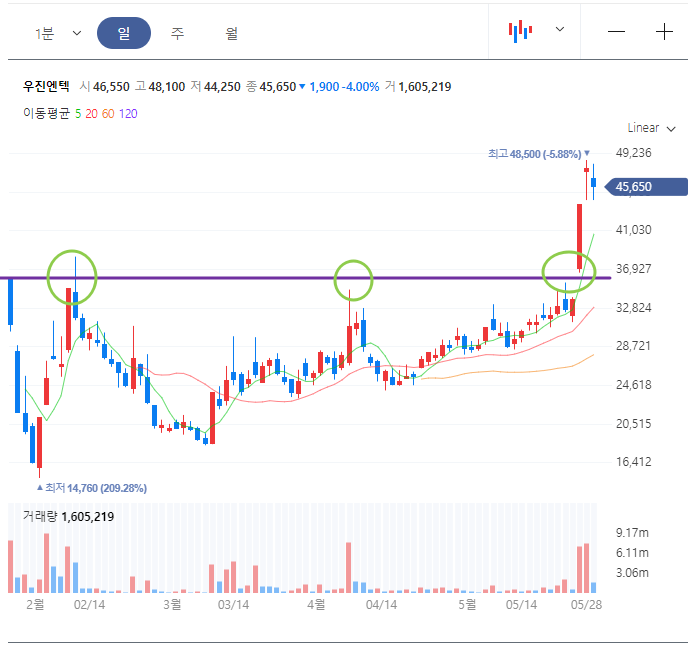Toggle the 60-day moving average

(108, 114)
